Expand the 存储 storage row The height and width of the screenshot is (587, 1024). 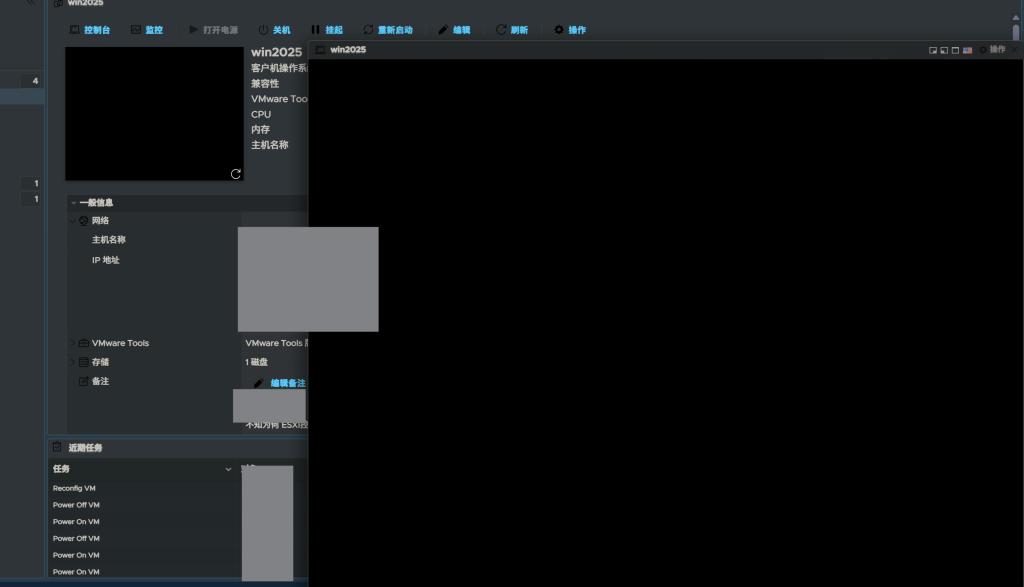pyautogui.click(x=73, y=362)
